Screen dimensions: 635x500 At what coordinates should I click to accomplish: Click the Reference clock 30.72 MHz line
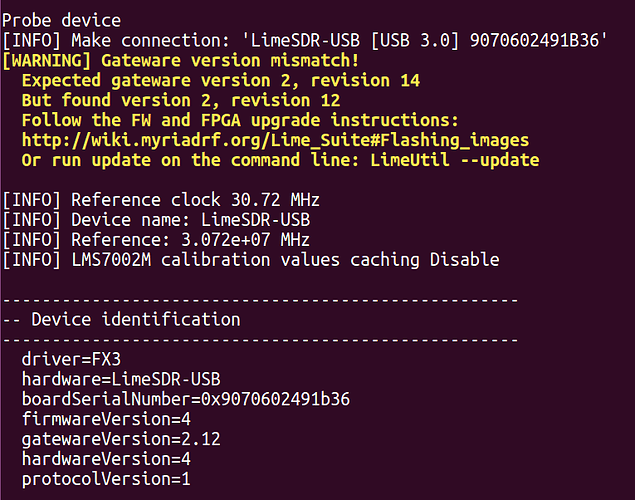[160, 200]
